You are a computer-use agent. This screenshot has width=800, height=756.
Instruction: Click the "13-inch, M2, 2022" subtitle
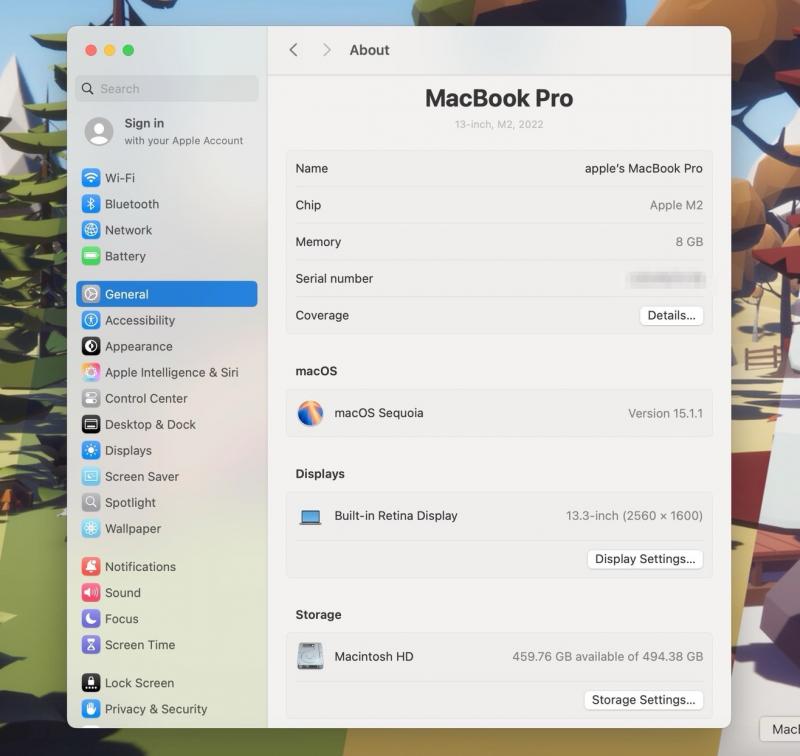499,124
